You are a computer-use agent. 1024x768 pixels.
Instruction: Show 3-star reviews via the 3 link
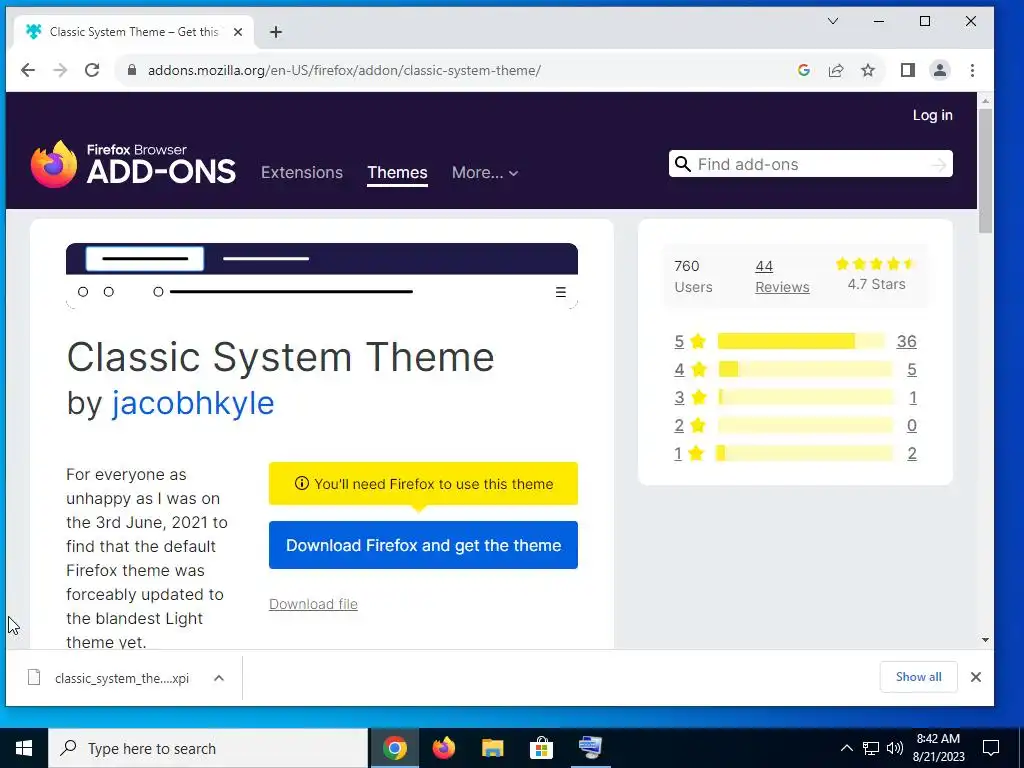coord(679,397)
